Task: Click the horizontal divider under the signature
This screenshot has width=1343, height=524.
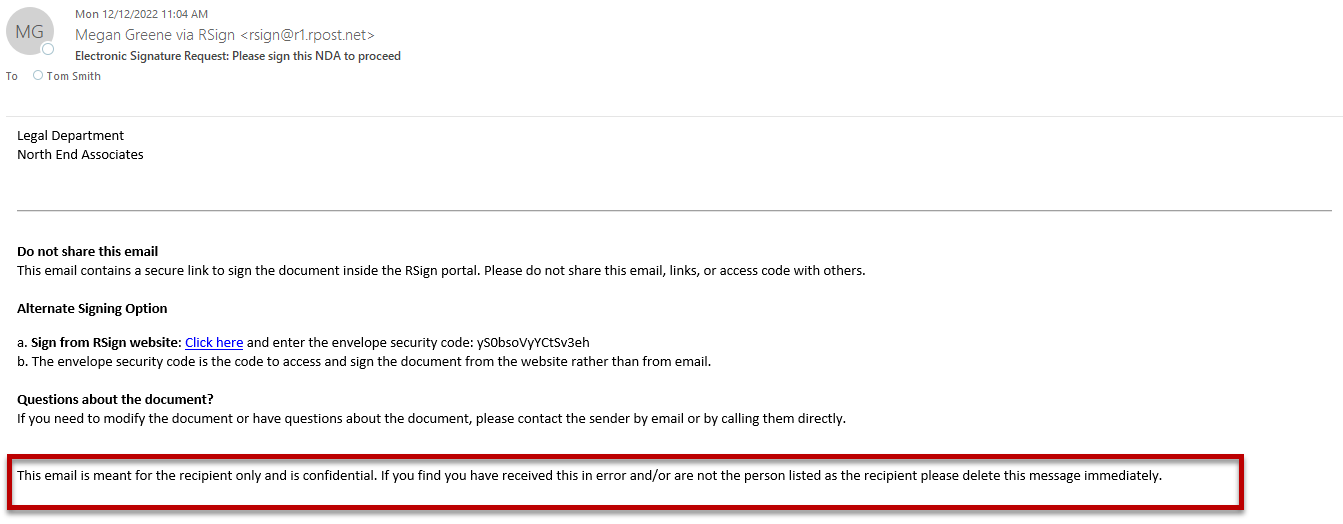Action: tap(674, 210)
